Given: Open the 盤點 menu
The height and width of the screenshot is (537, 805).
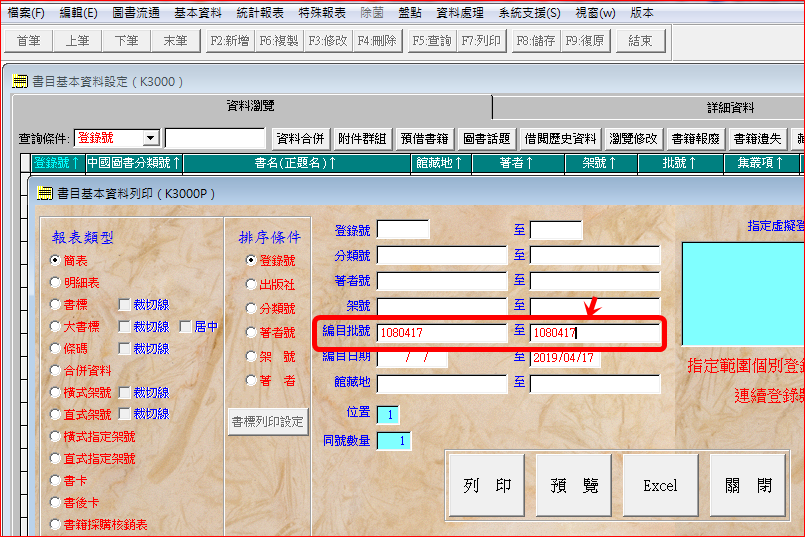Looking at the screenshot, I should click(410, 13).
